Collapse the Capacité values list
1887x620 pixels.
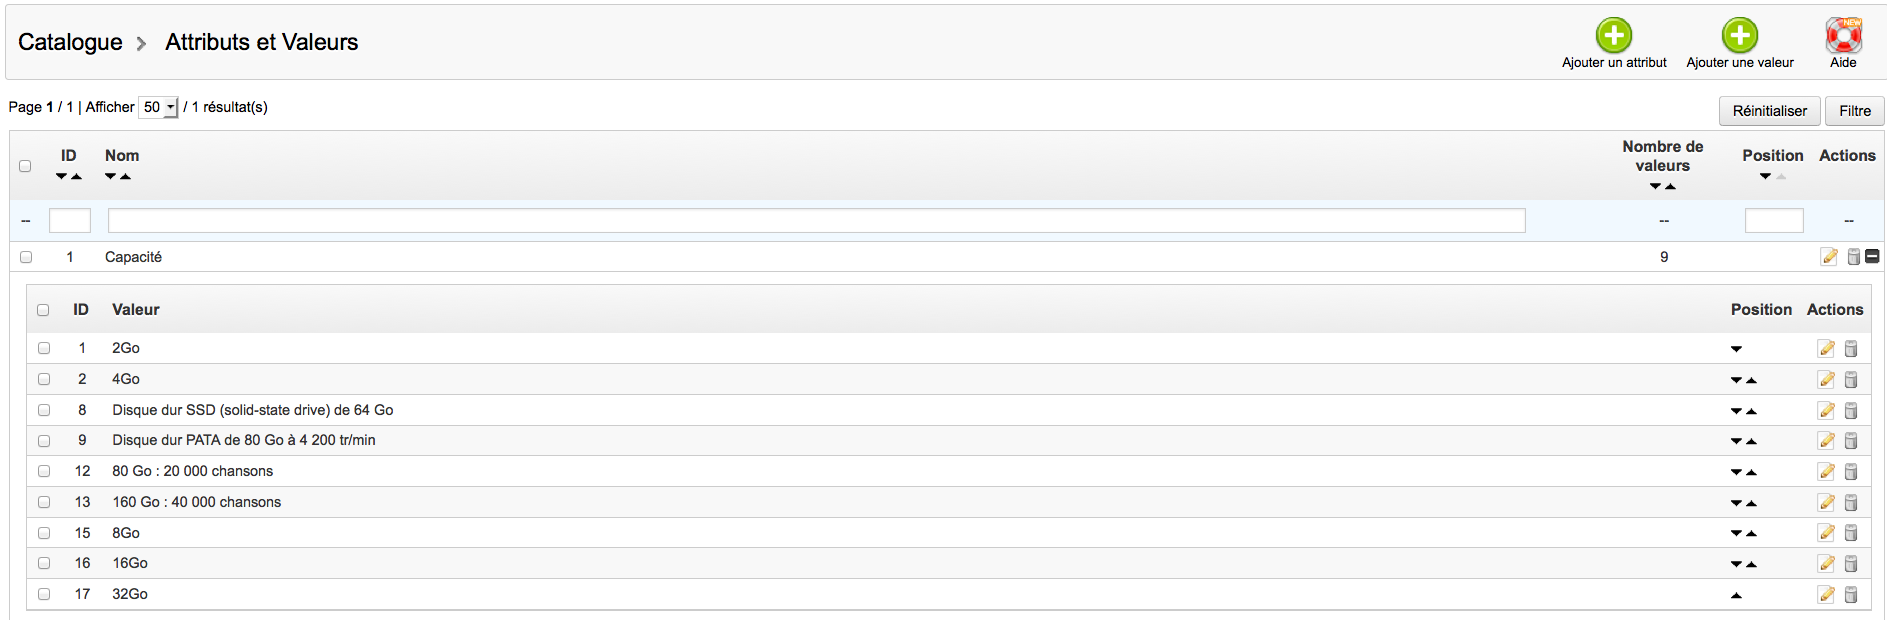pos(1872,256)
